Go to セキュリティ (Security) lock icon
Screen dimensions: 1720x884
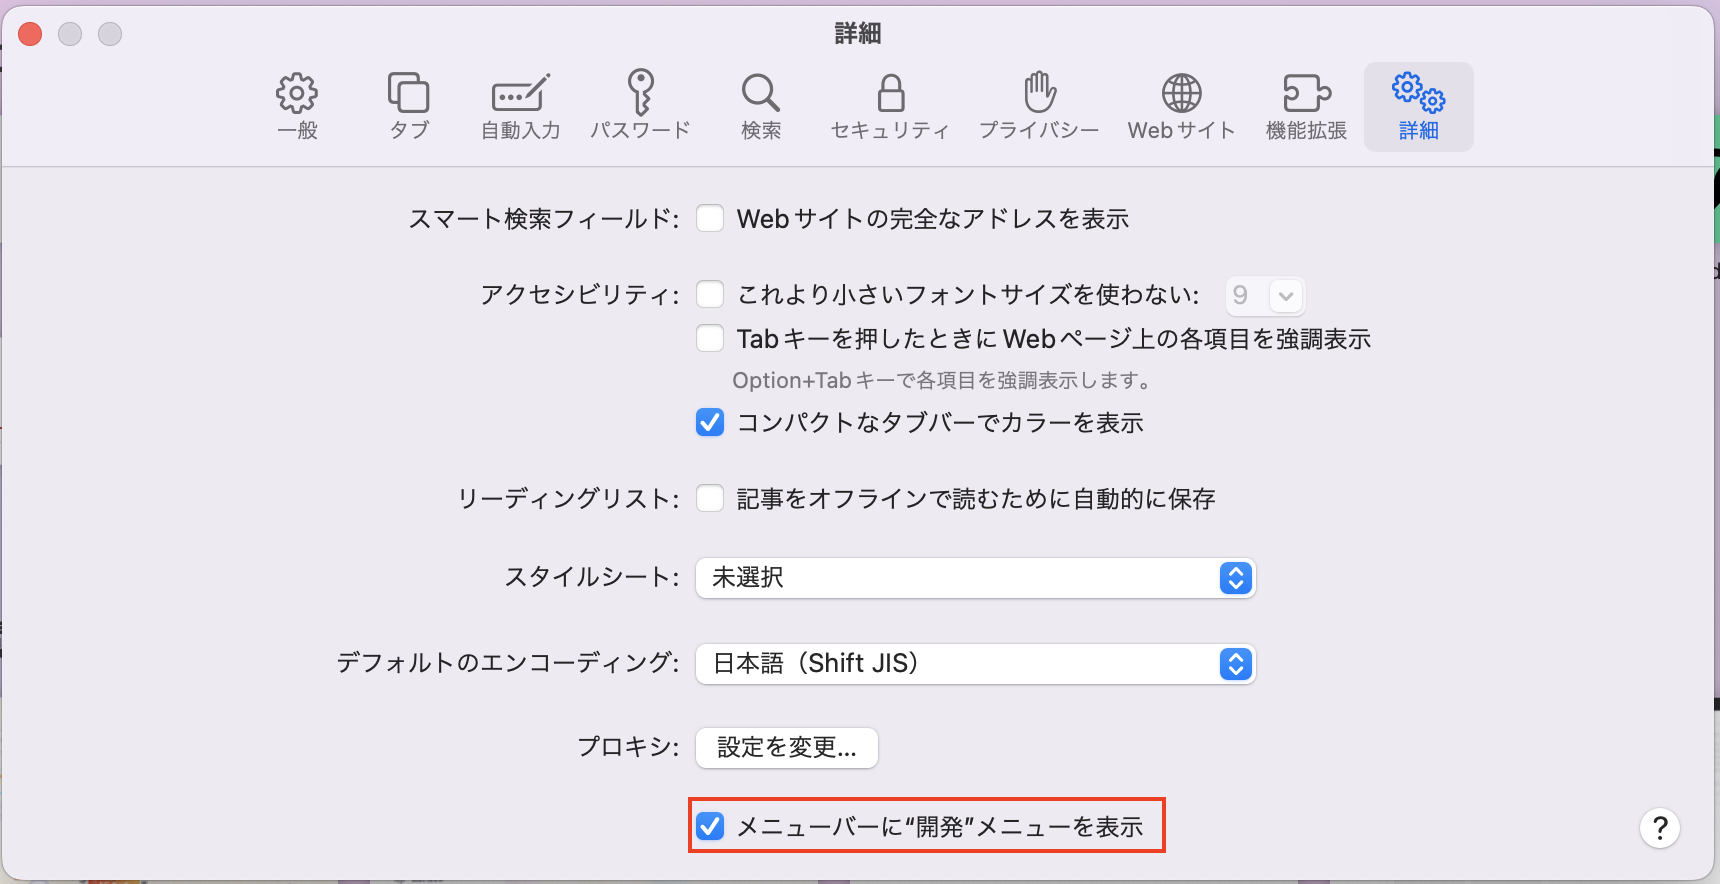coord(890,106)
